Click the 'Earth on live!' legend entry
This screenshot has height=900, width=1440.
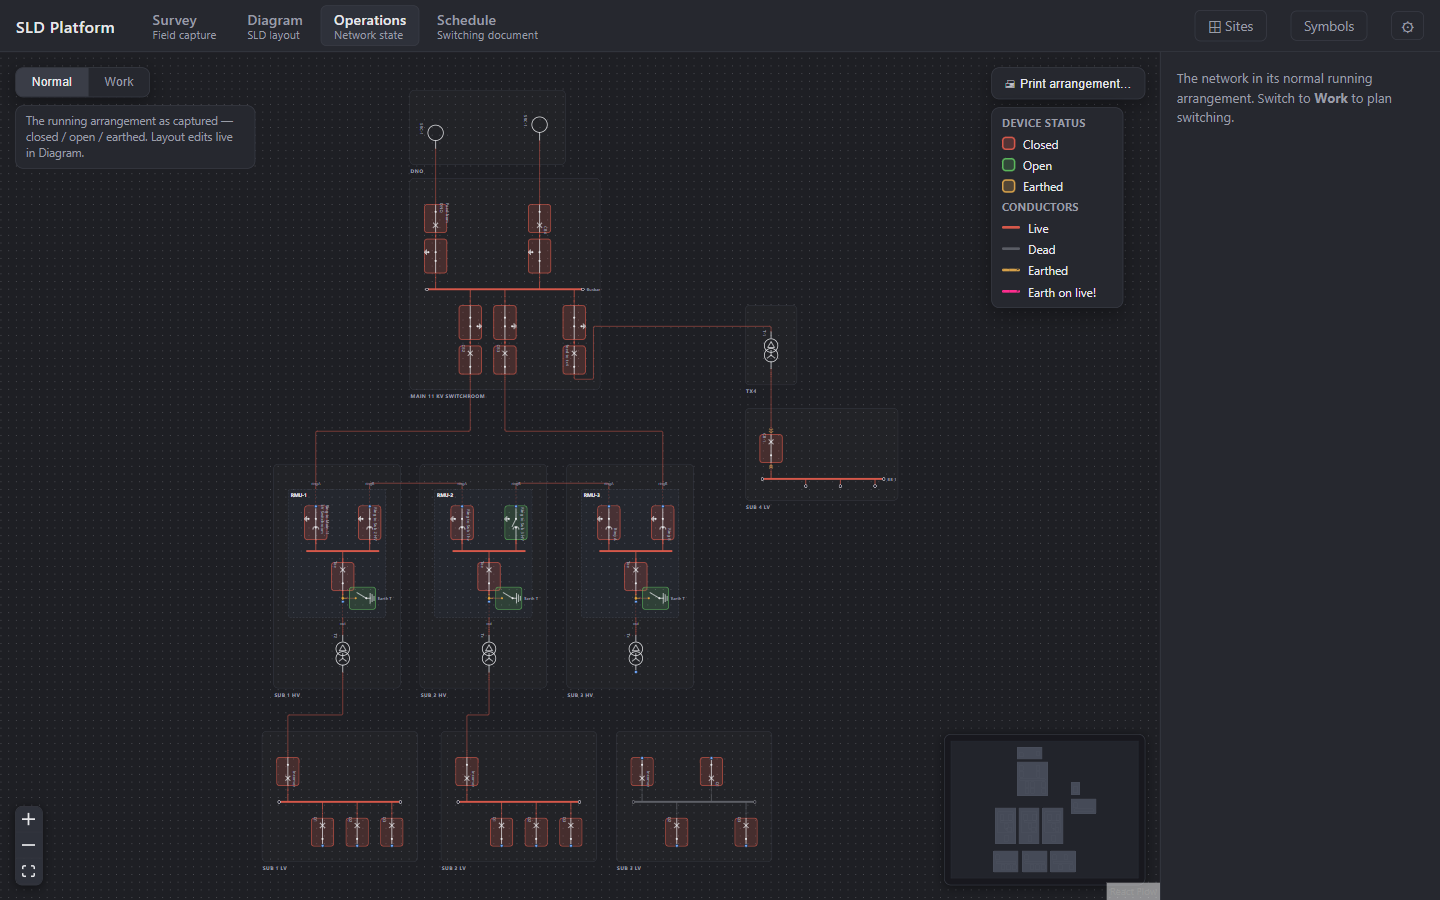1049,293
